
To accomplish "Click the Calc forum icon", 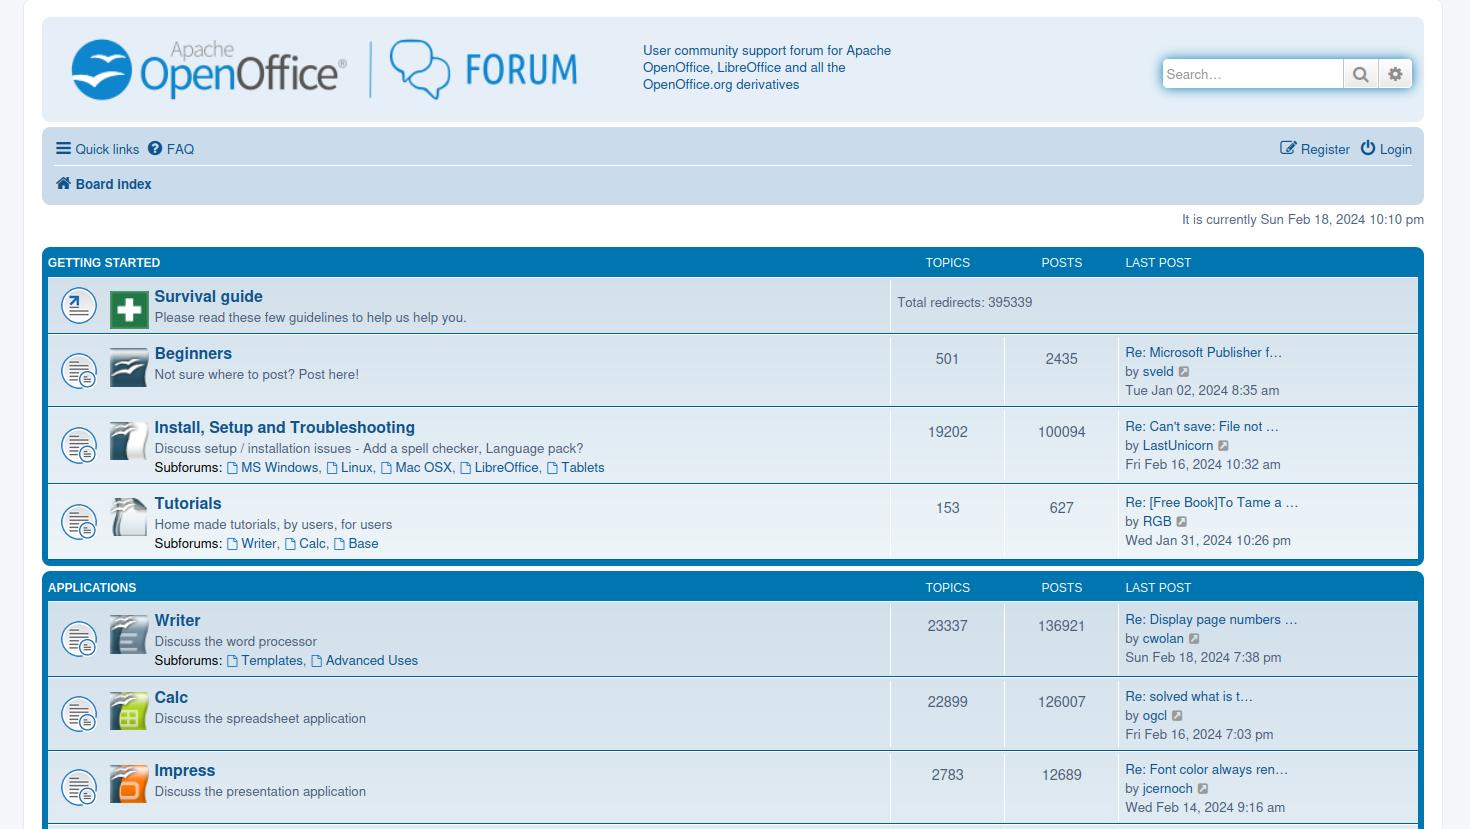I will coord(129,711).
